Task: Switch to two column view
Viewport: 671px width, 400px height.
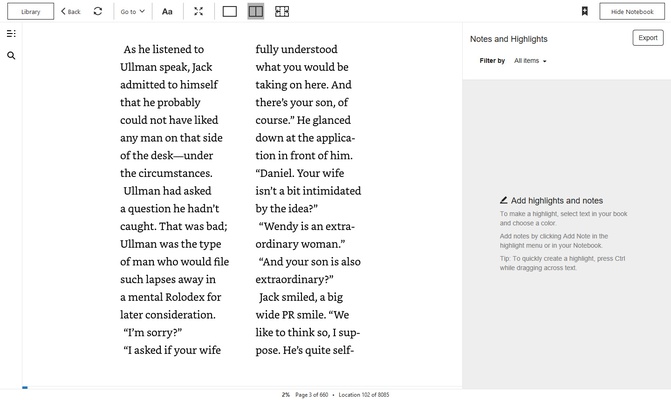Action: coord(256,12)
